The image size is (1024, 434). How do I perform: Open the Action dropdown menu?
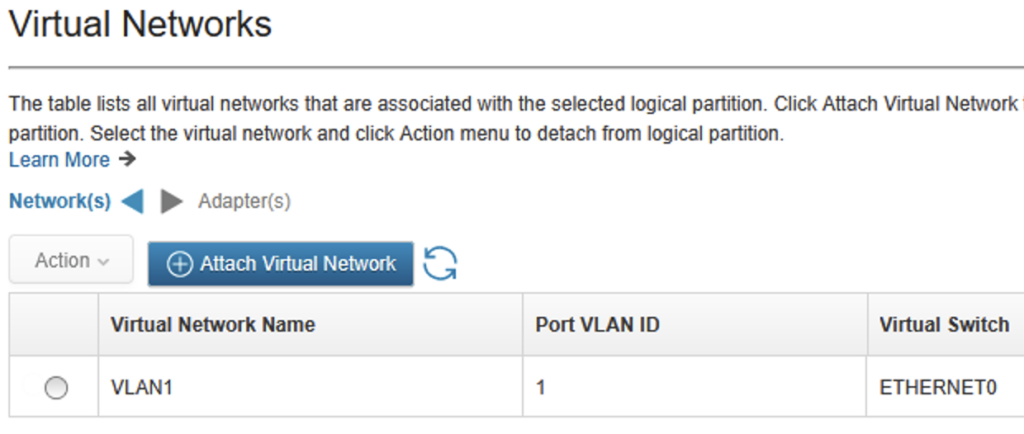[71, 260]
